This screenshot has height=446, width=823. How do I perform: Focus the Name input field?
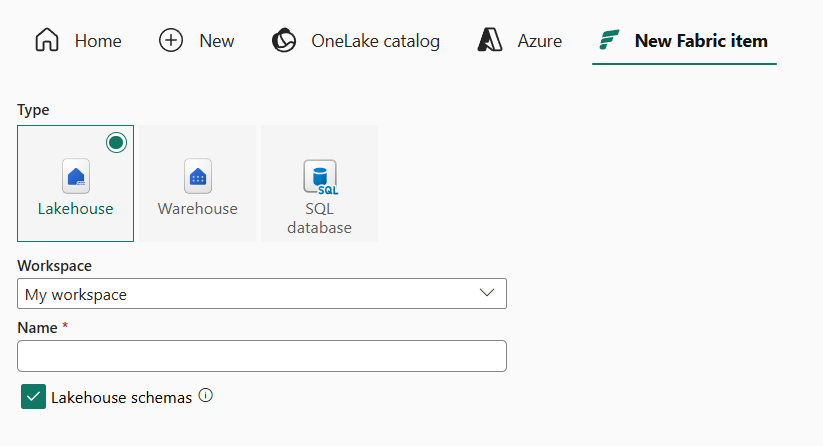[262, 356]
